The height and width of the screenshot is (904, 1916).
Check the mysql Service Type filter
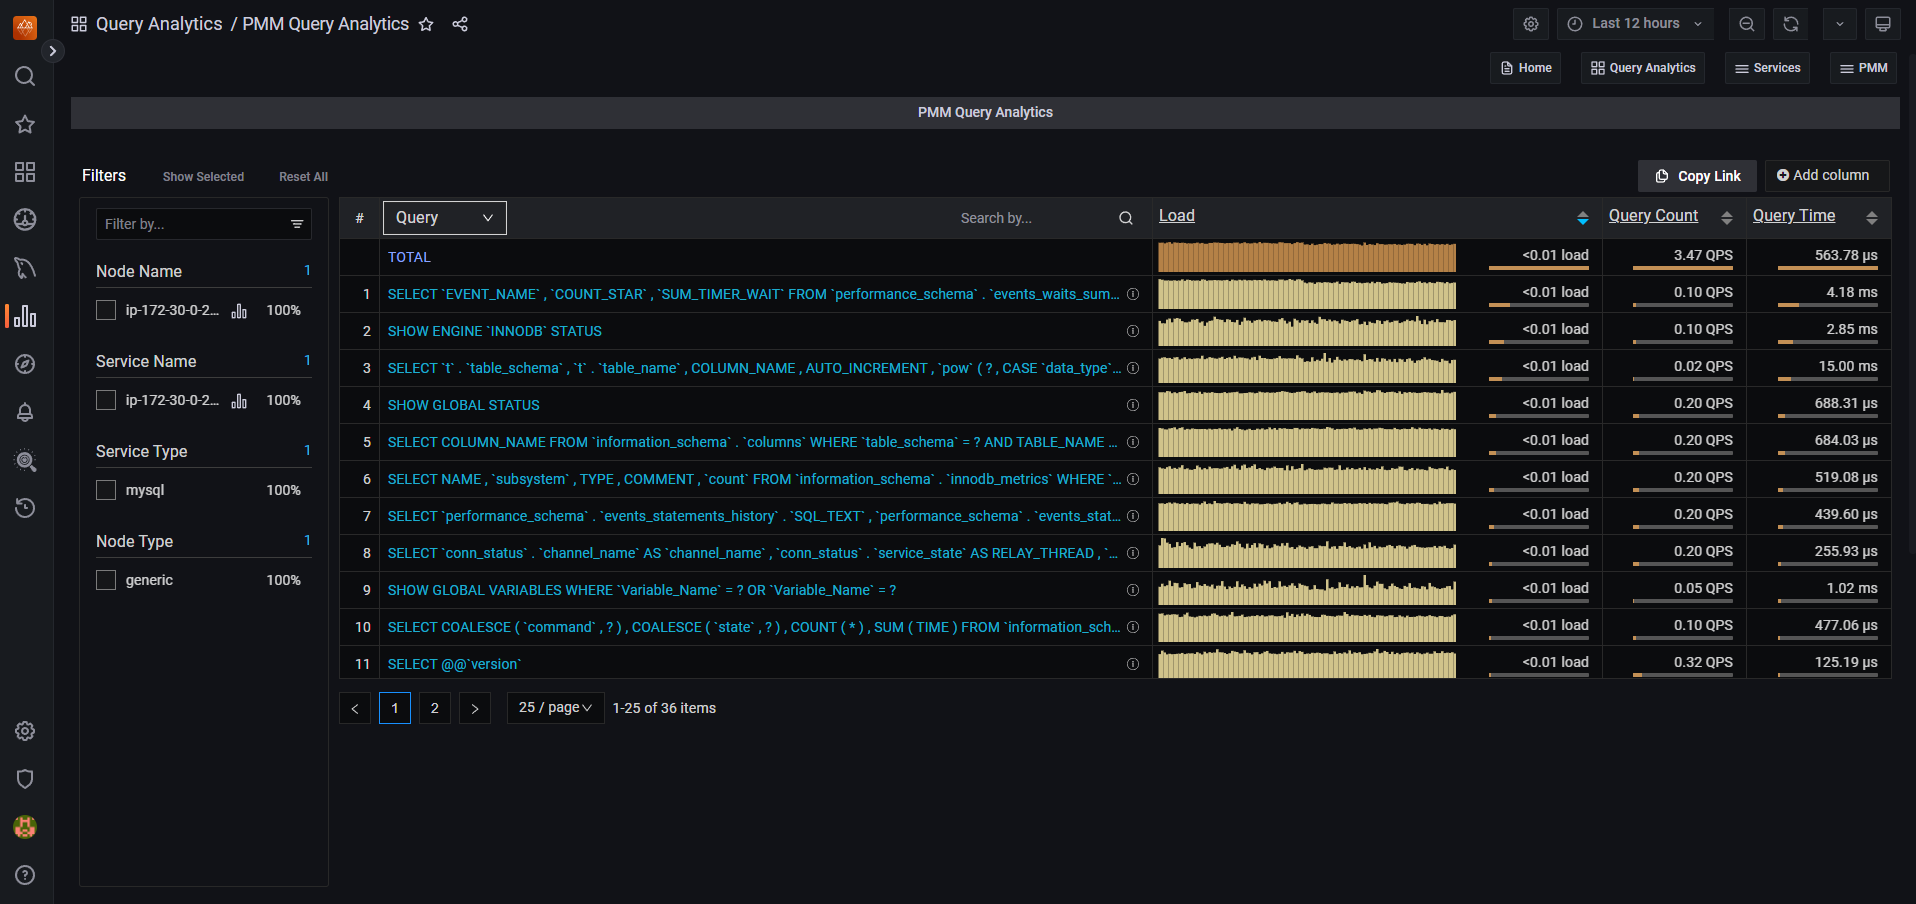click(x=106, y=490)
